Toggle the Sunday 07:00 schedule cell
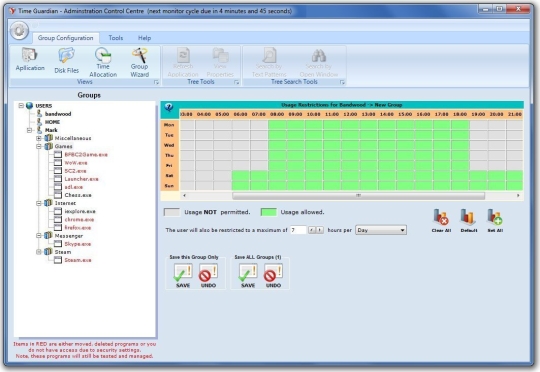Viewport: 540px width, 372px height. click(x=259, y=186)
